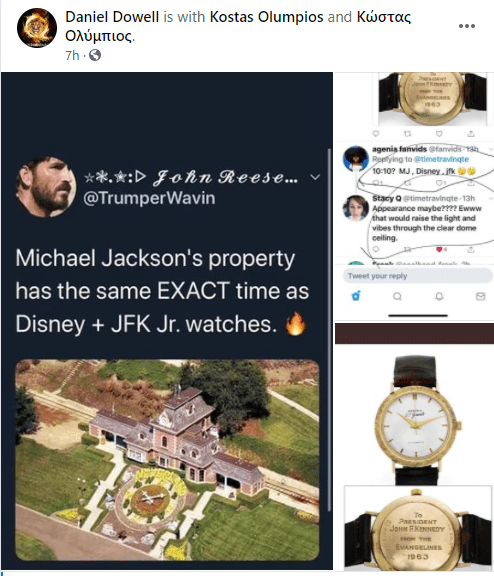The image size is (494, 576).
Task: Click John Reese's avatar picture
Action: coord(46,187)
